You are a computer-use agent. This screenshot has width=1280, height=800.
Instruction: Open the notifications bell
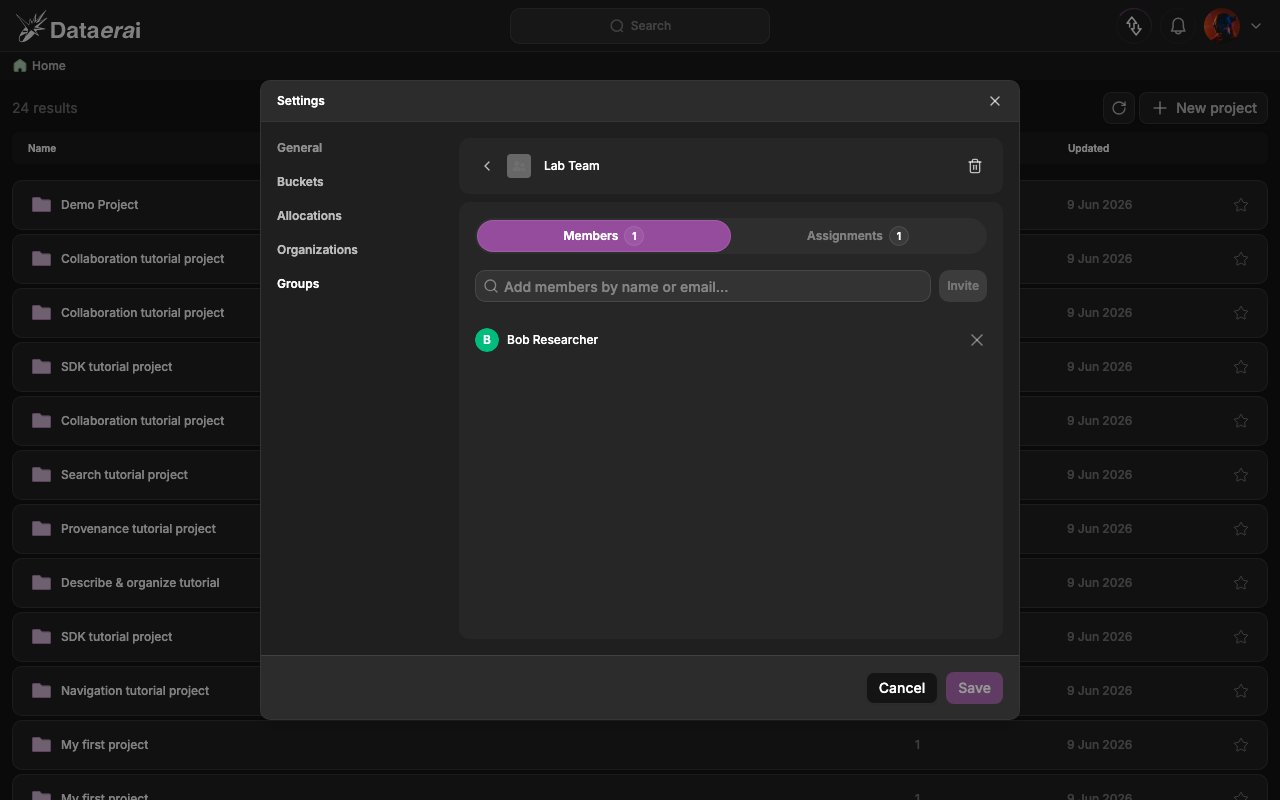click(x=1178, y=26)
